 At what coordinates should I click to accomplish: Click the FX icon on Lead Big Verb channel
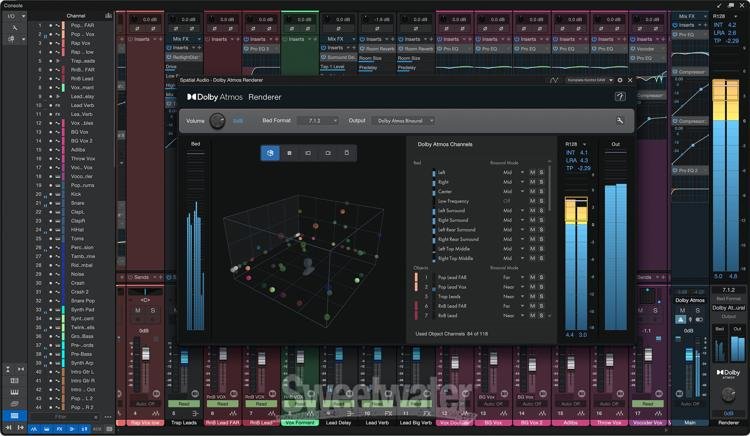coord(427,413)
